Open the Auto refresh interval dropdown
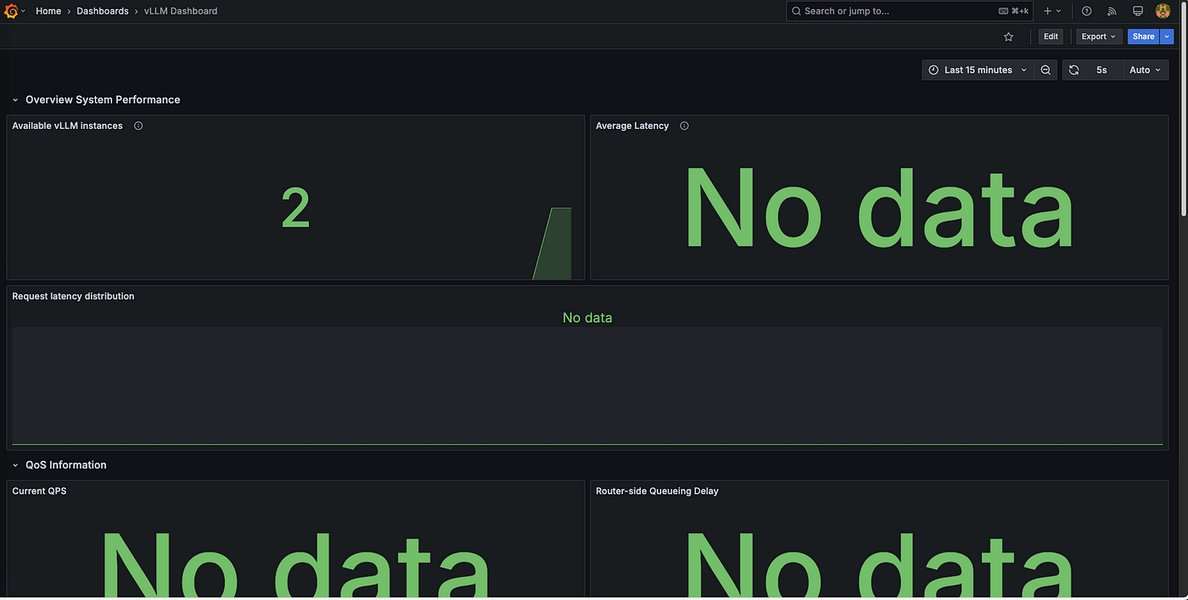 click(1145, 70)
